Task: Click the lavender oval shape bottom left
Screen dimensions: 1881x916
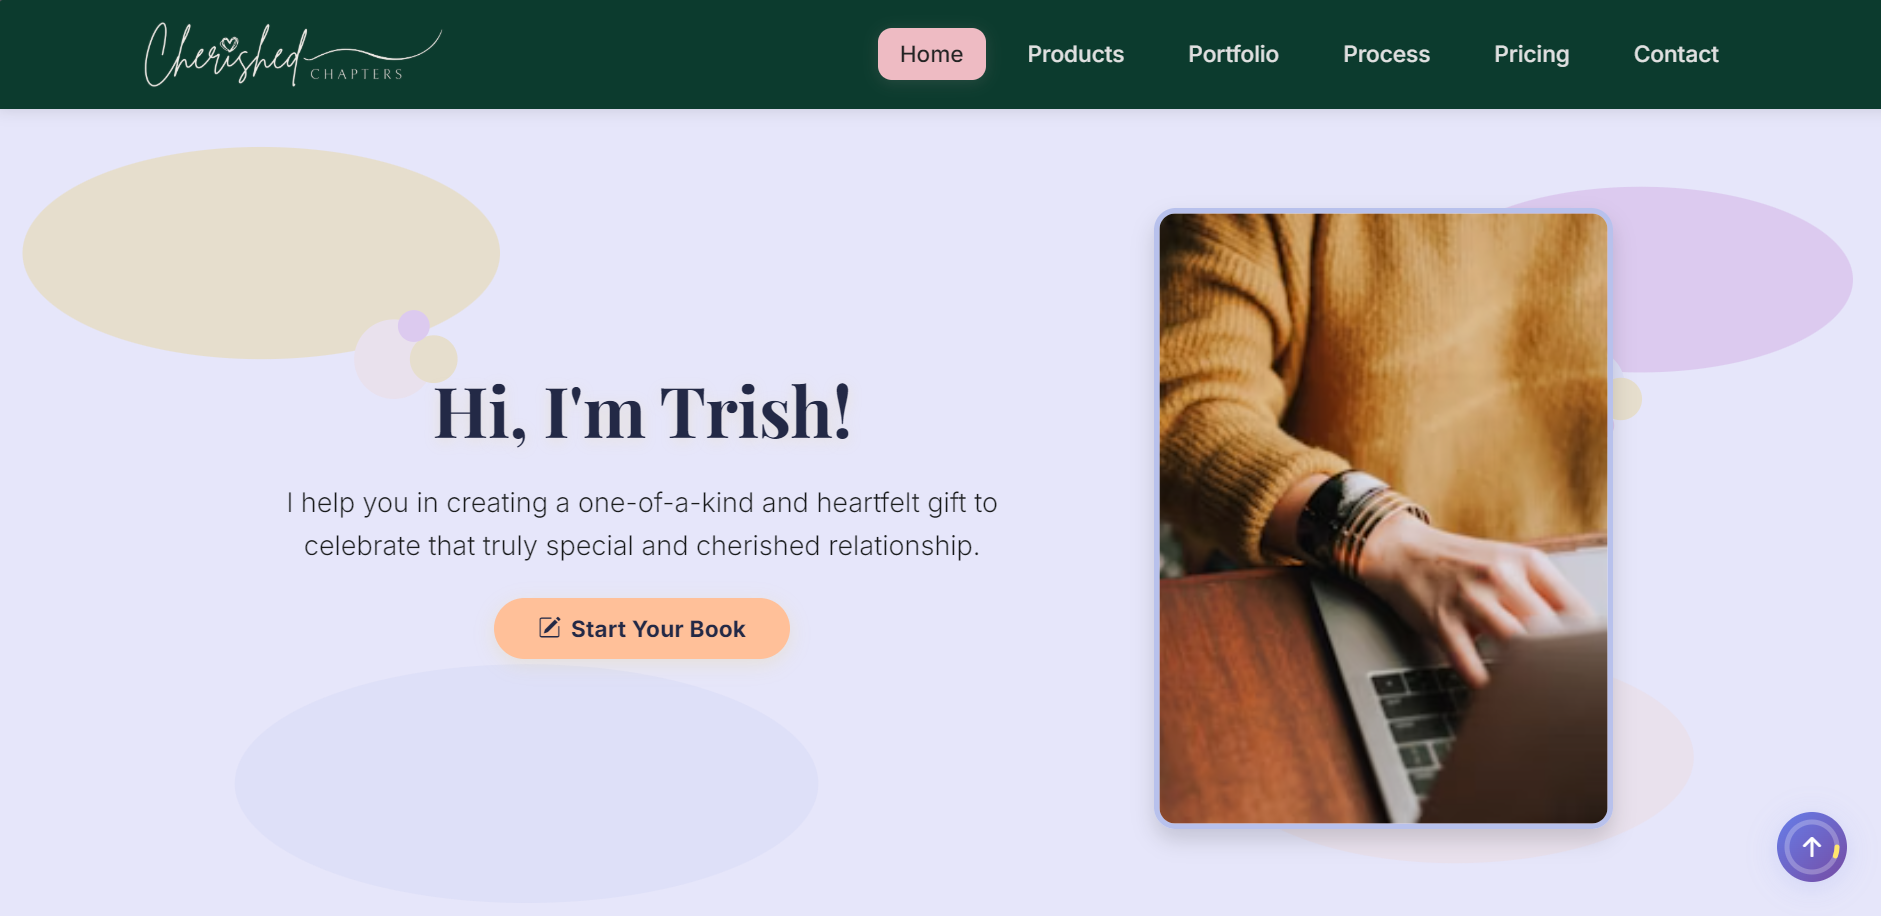Action: [x=525, y=785]
